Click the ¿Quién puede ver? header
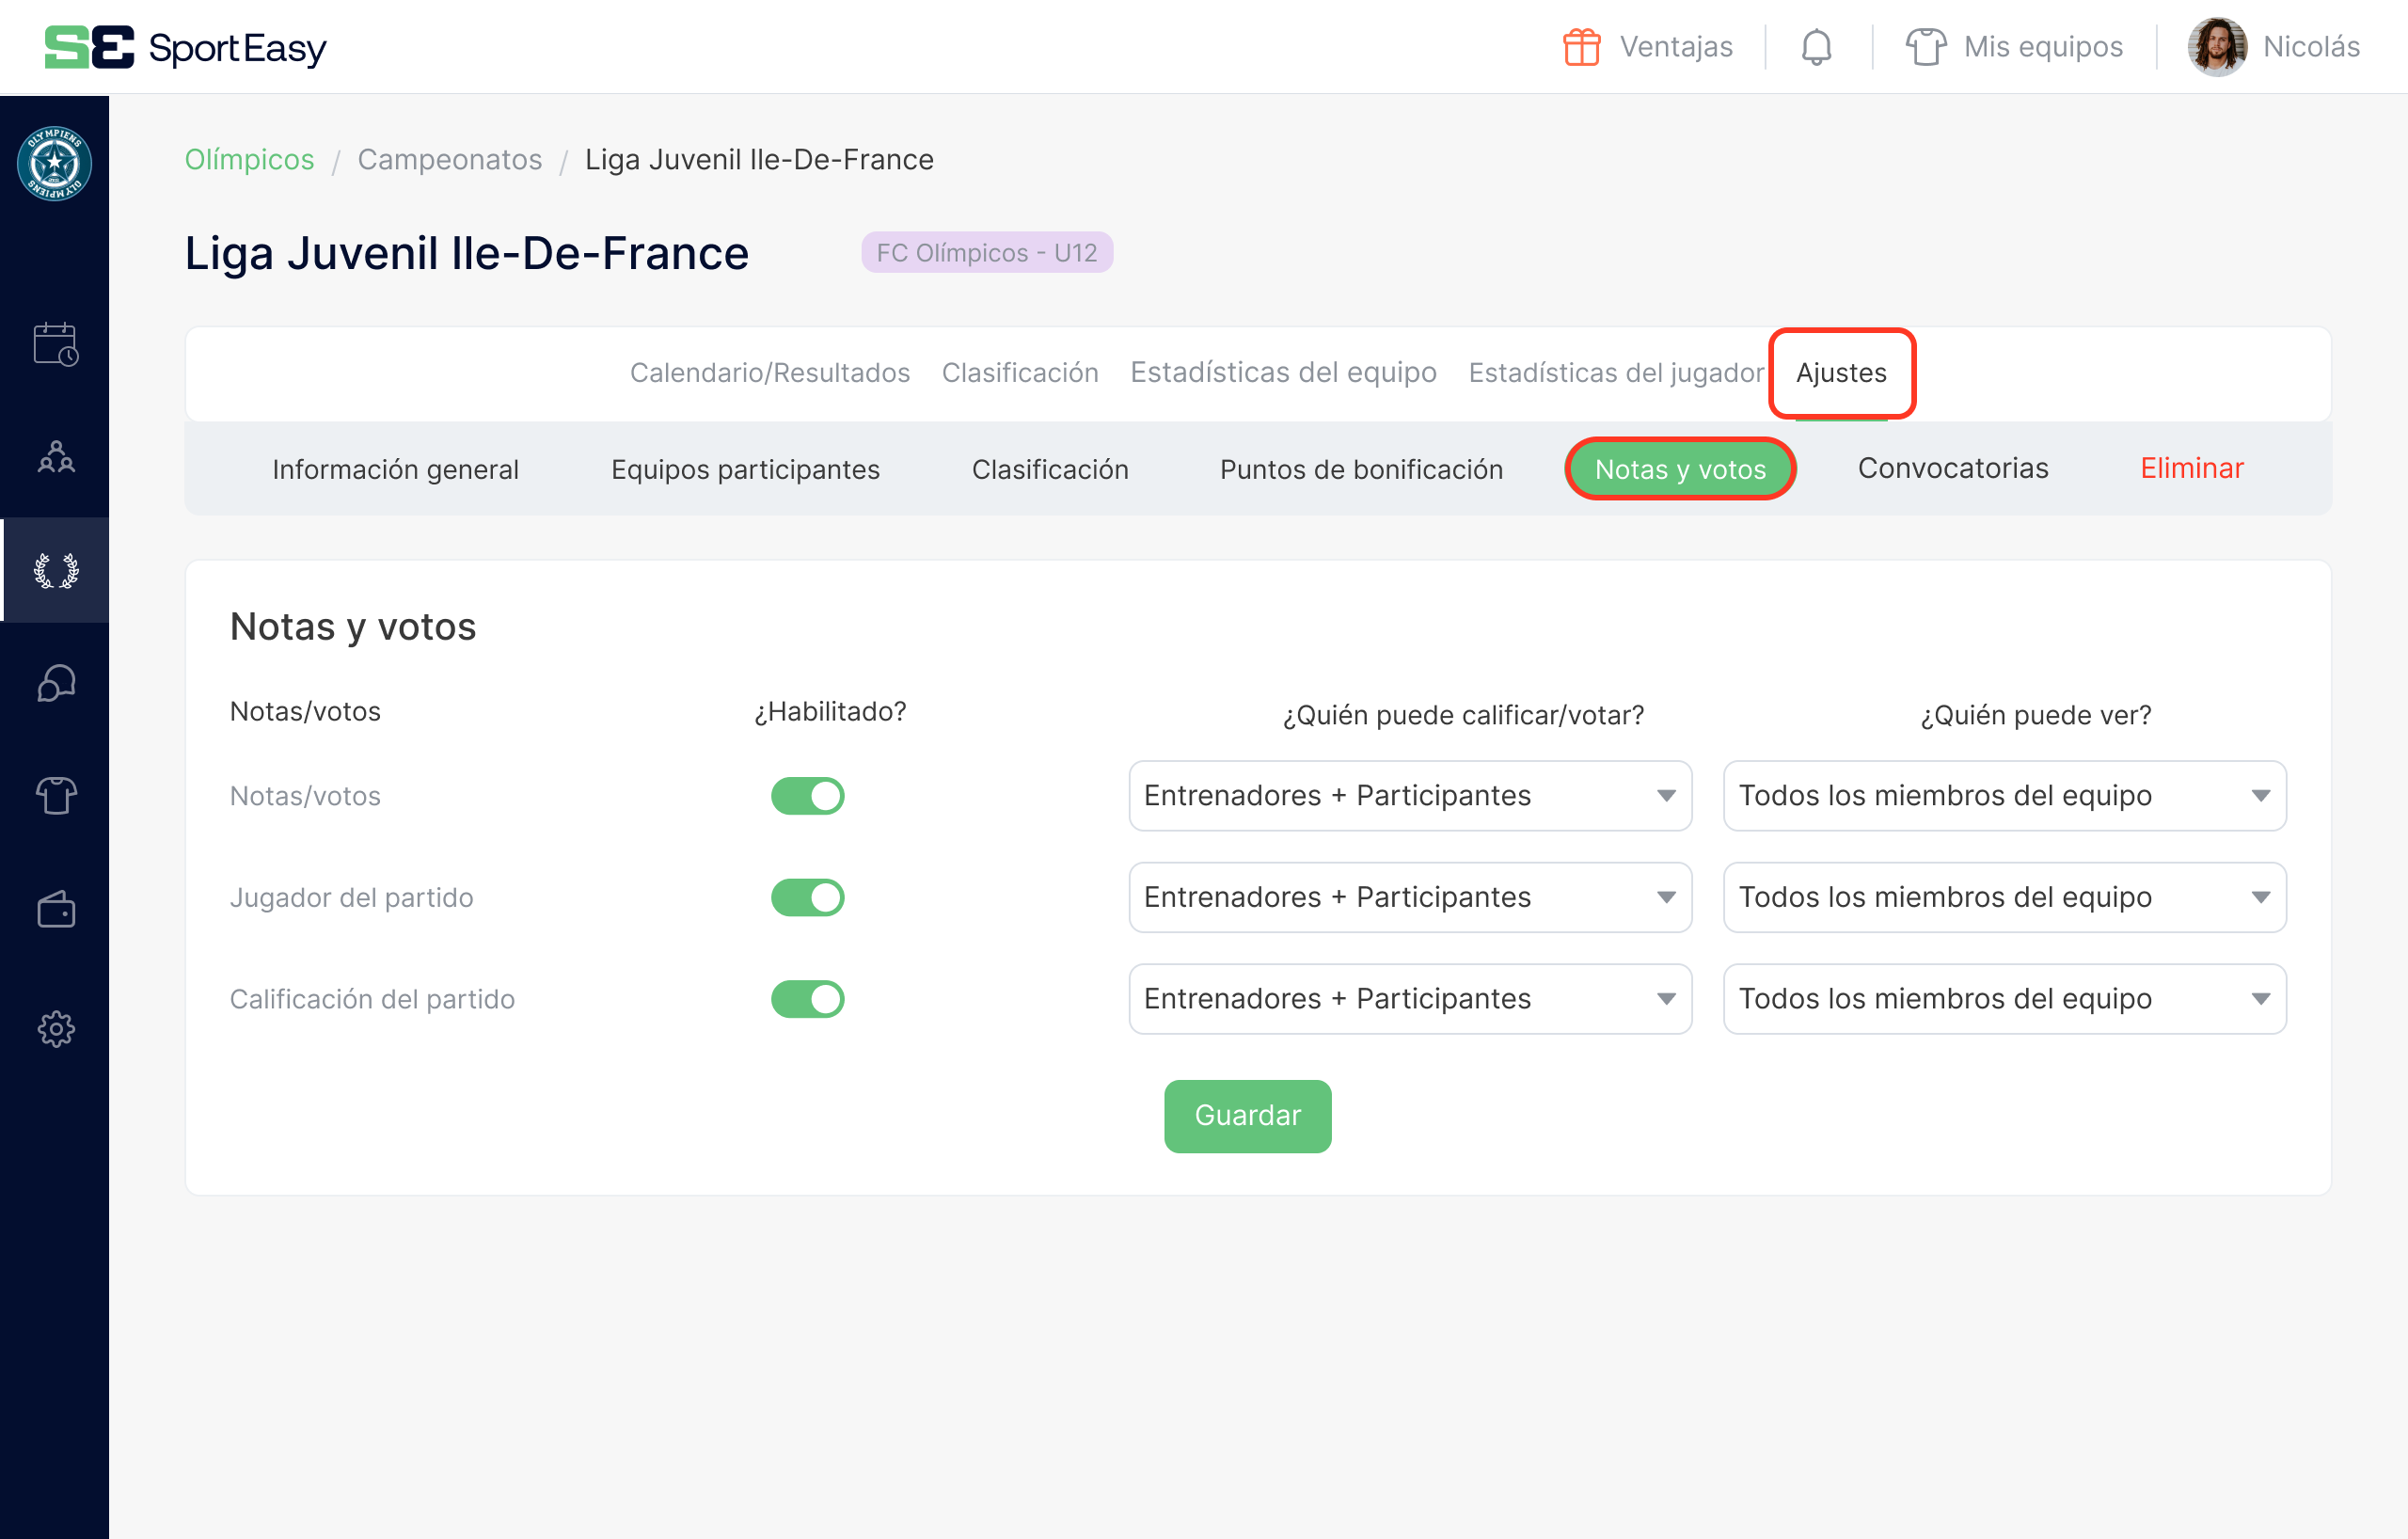The image size is (2408, 1539). (2035, 716)
